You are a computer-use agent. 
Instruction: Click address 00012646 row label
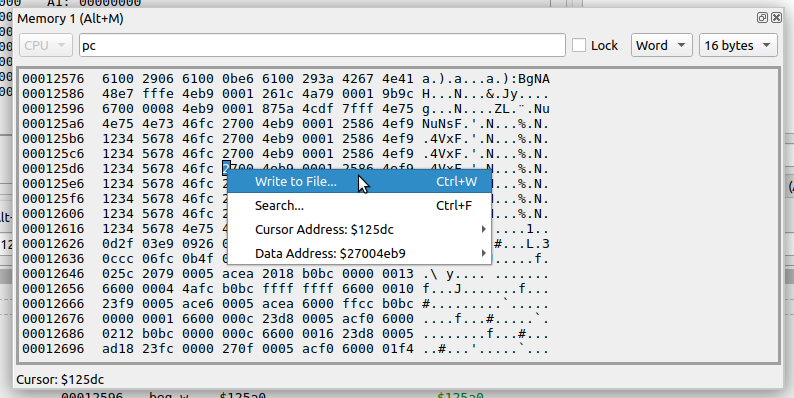click(53, 274)
